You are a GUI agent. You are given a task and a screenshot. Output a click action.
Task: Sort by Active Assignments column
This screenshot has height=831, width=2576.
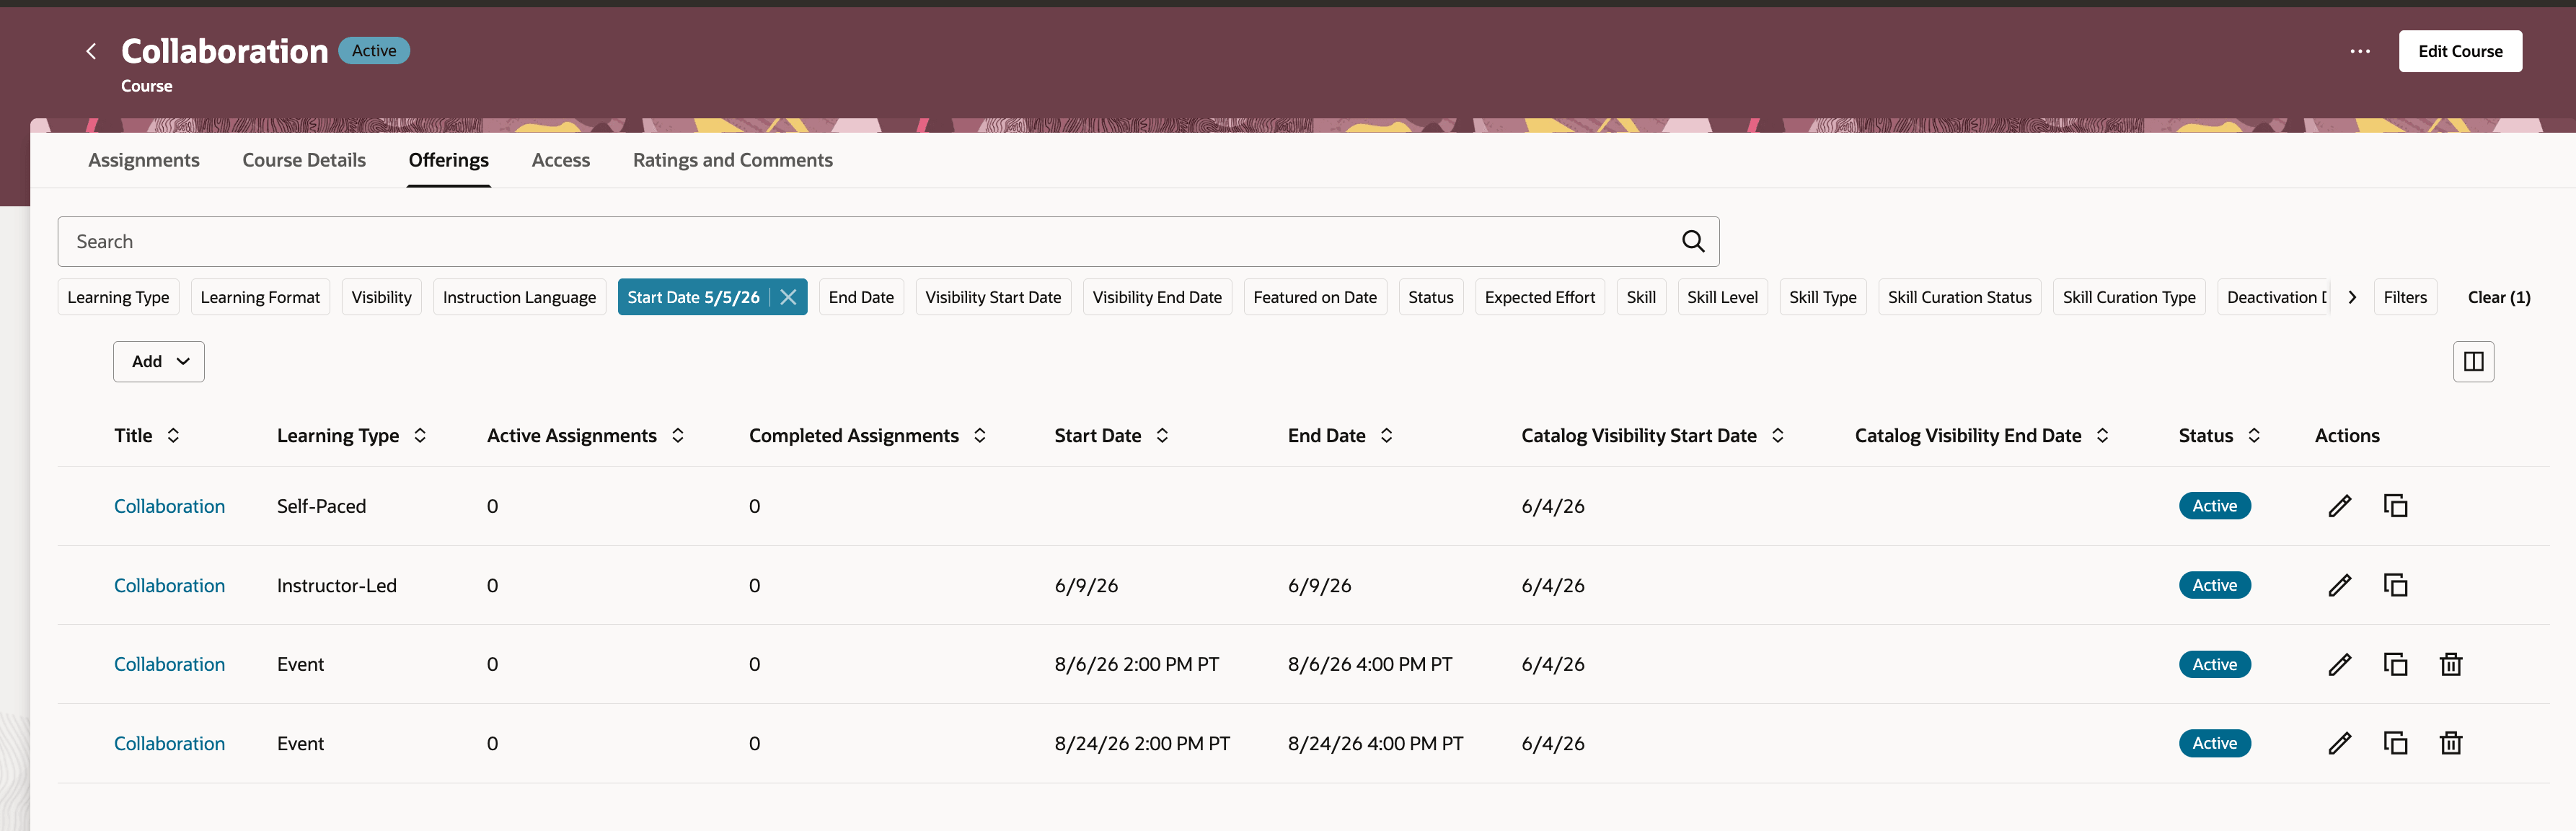pos(678,435)
